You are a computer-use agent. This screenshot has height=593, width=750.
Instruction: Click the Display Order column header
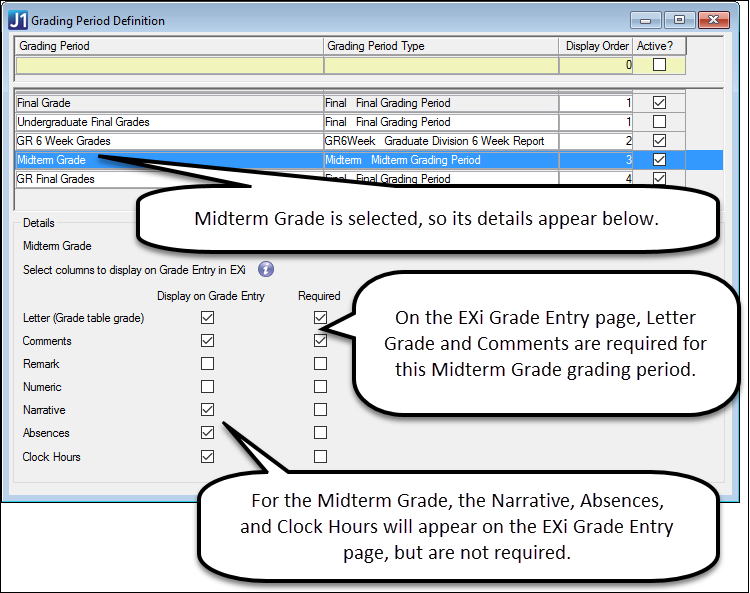click(596, 46)
